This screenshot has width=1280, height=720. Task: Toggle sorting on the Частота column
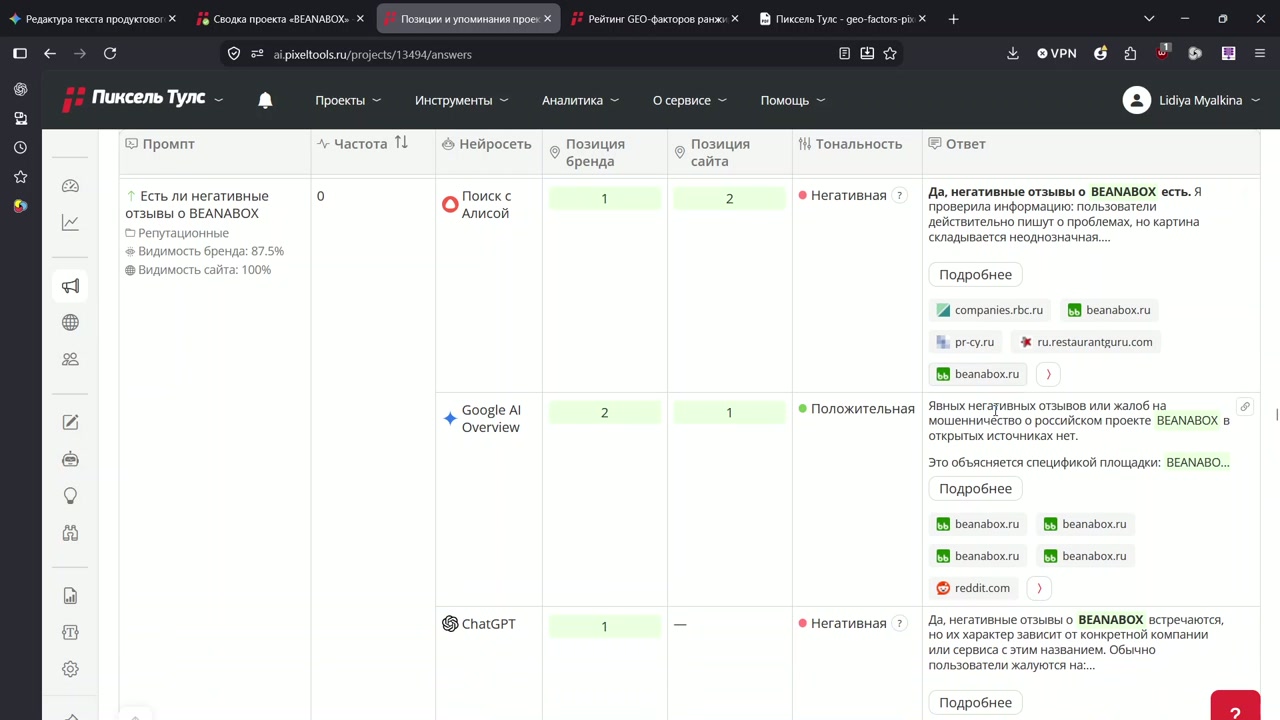[x=401, y=143]
